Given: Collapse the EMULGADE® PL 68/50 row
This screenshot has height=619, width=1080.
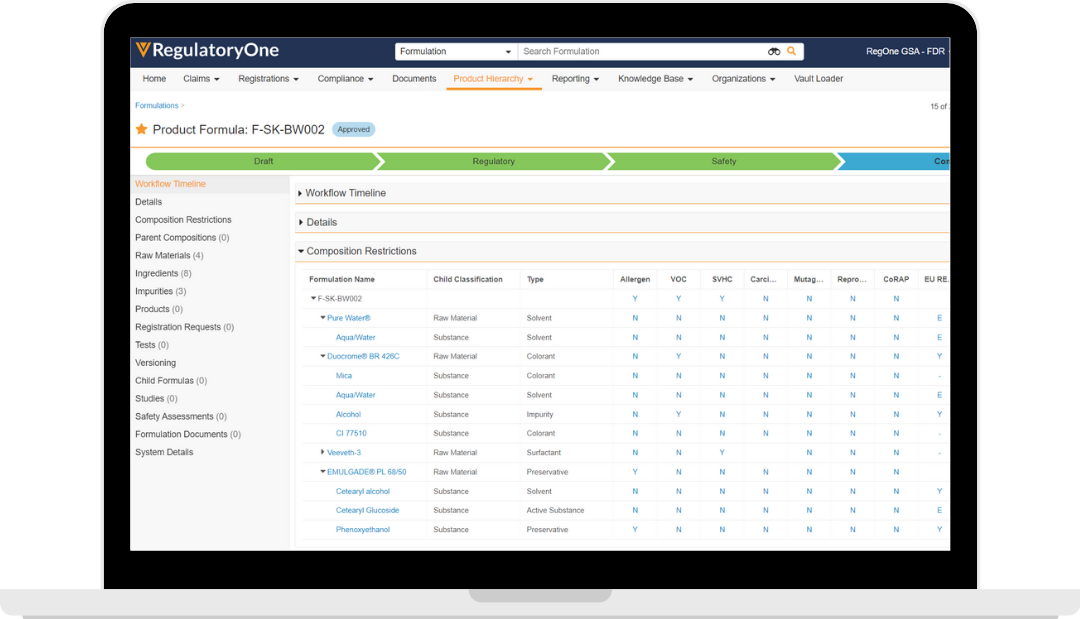Looking at the screenshot, I should pos(322,472).
